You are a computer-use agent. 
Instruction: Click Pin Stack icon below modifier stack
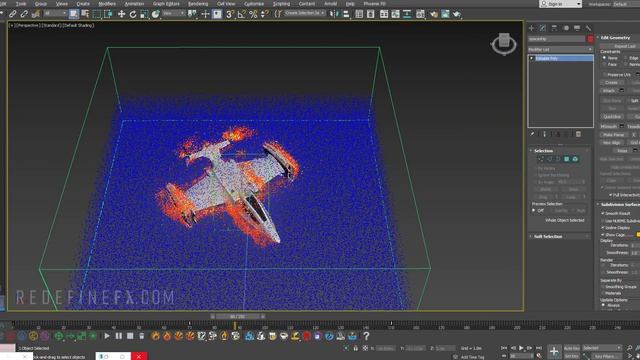(x=532, y=134)
